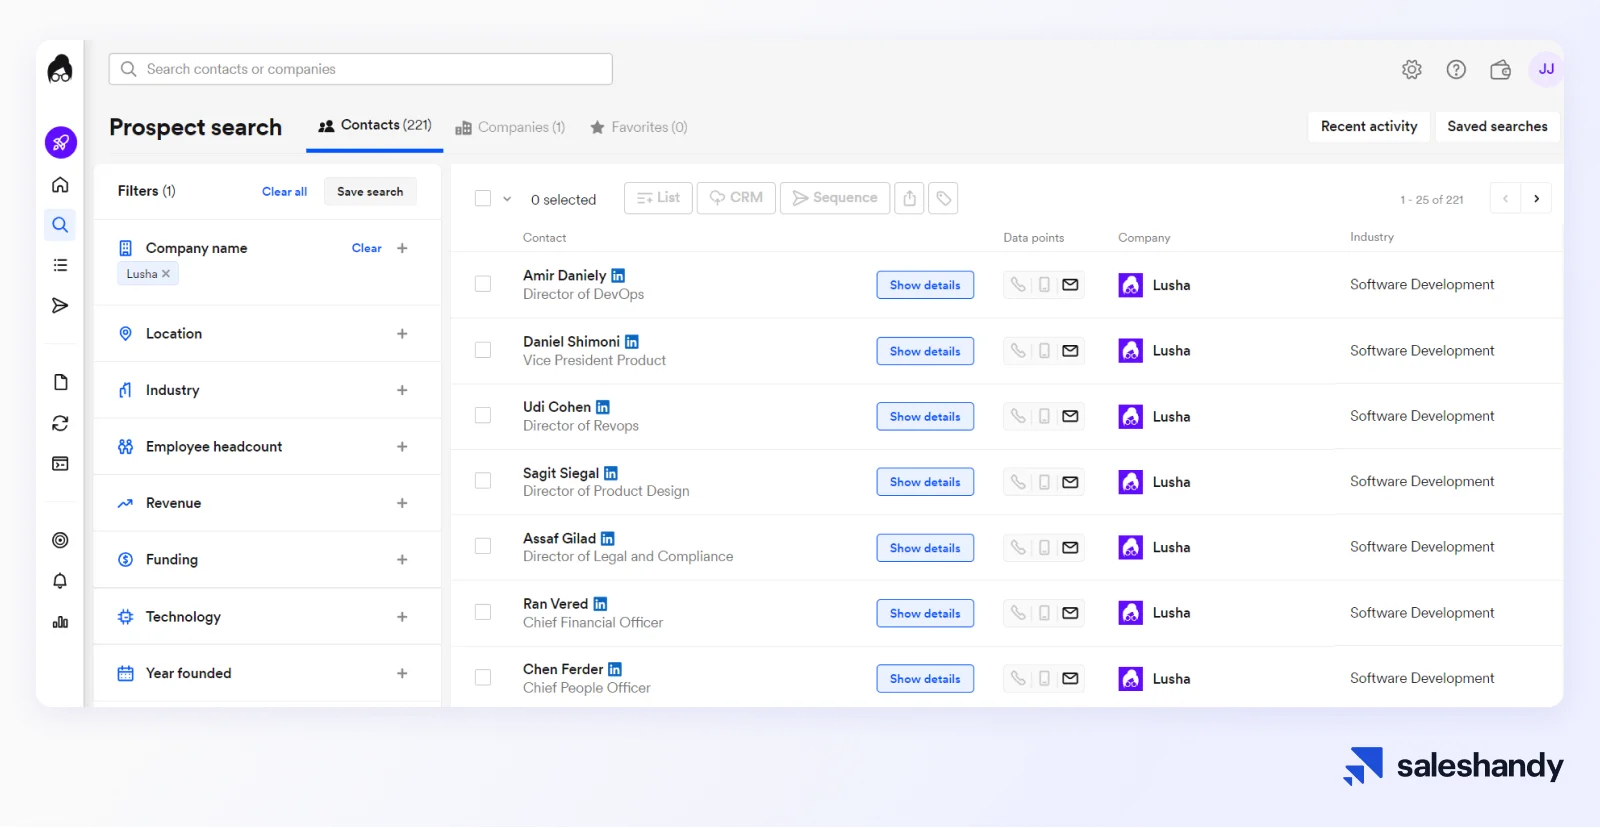Expand the Revenue filter
The width and height of the screenshot is (1600, 828).
click(402, 503)
